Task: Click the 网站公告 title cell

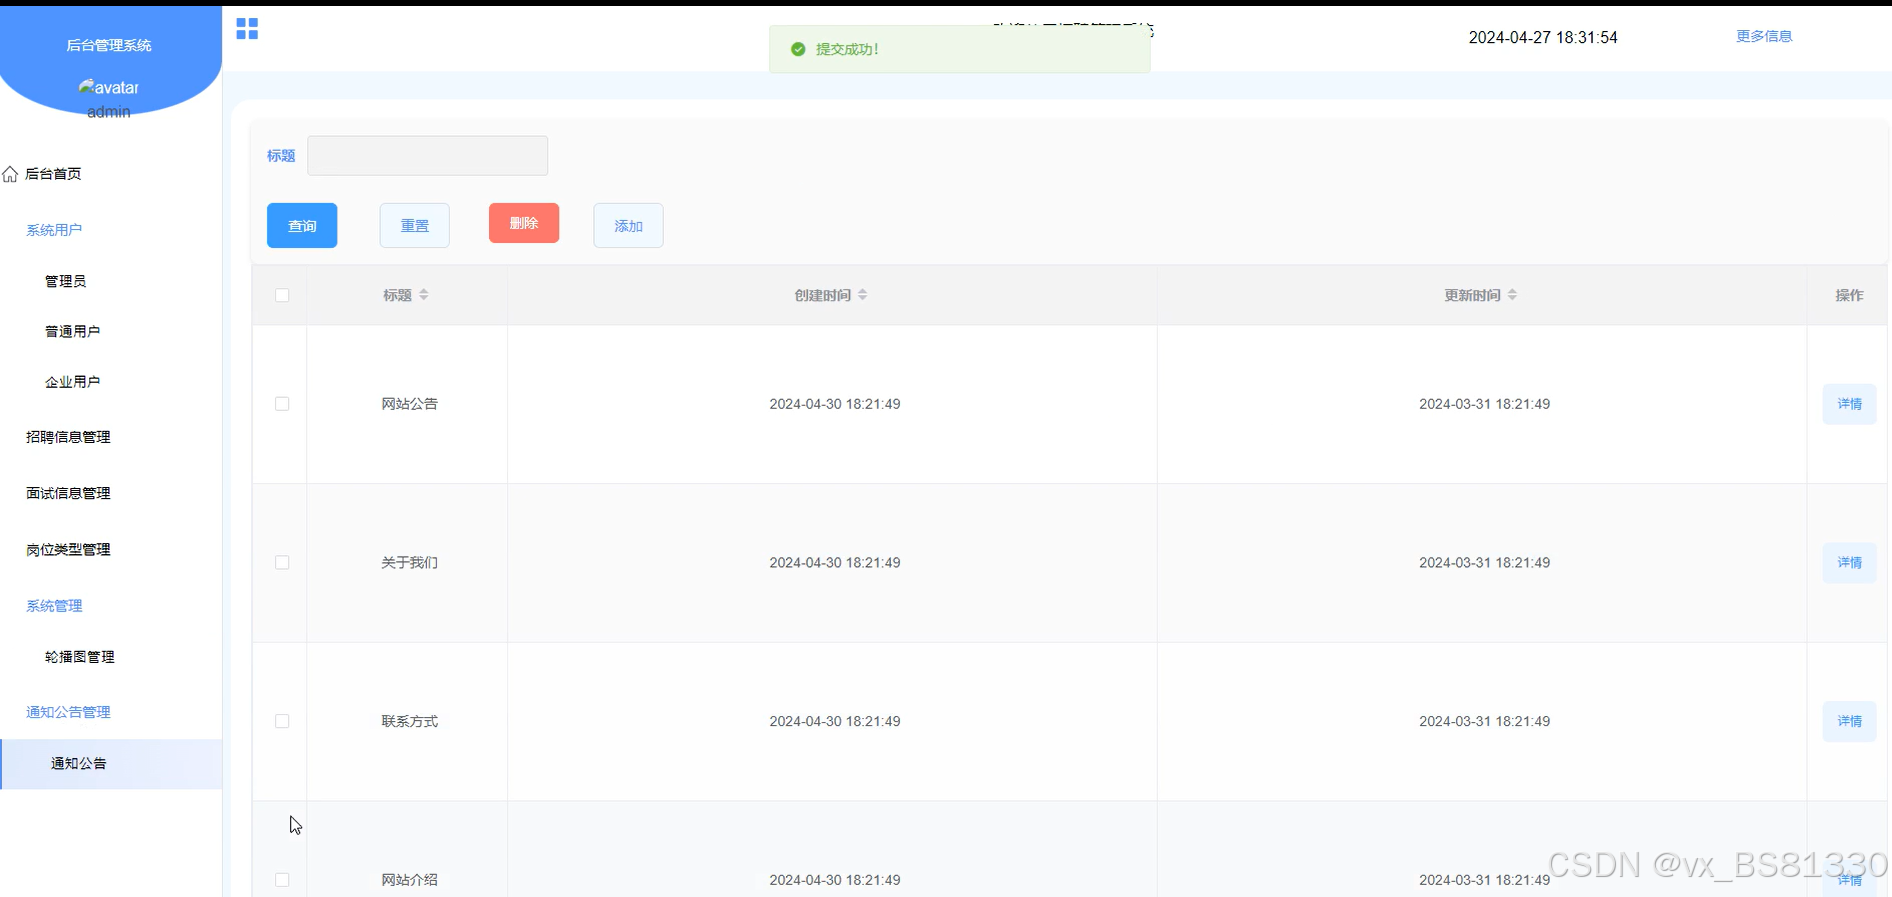Action: [x=409, y=404]
